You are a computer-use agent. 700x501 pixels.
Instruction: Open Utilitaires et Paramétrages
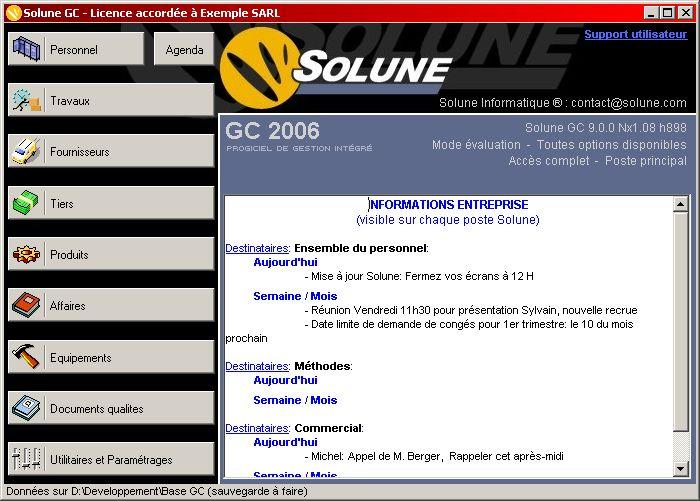[111, 459]
